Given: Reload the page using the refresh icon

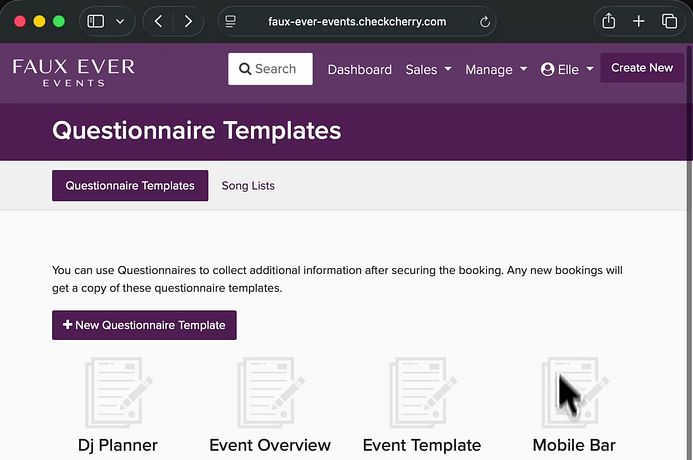Looking at the screenshot, I should click(486, 21).
